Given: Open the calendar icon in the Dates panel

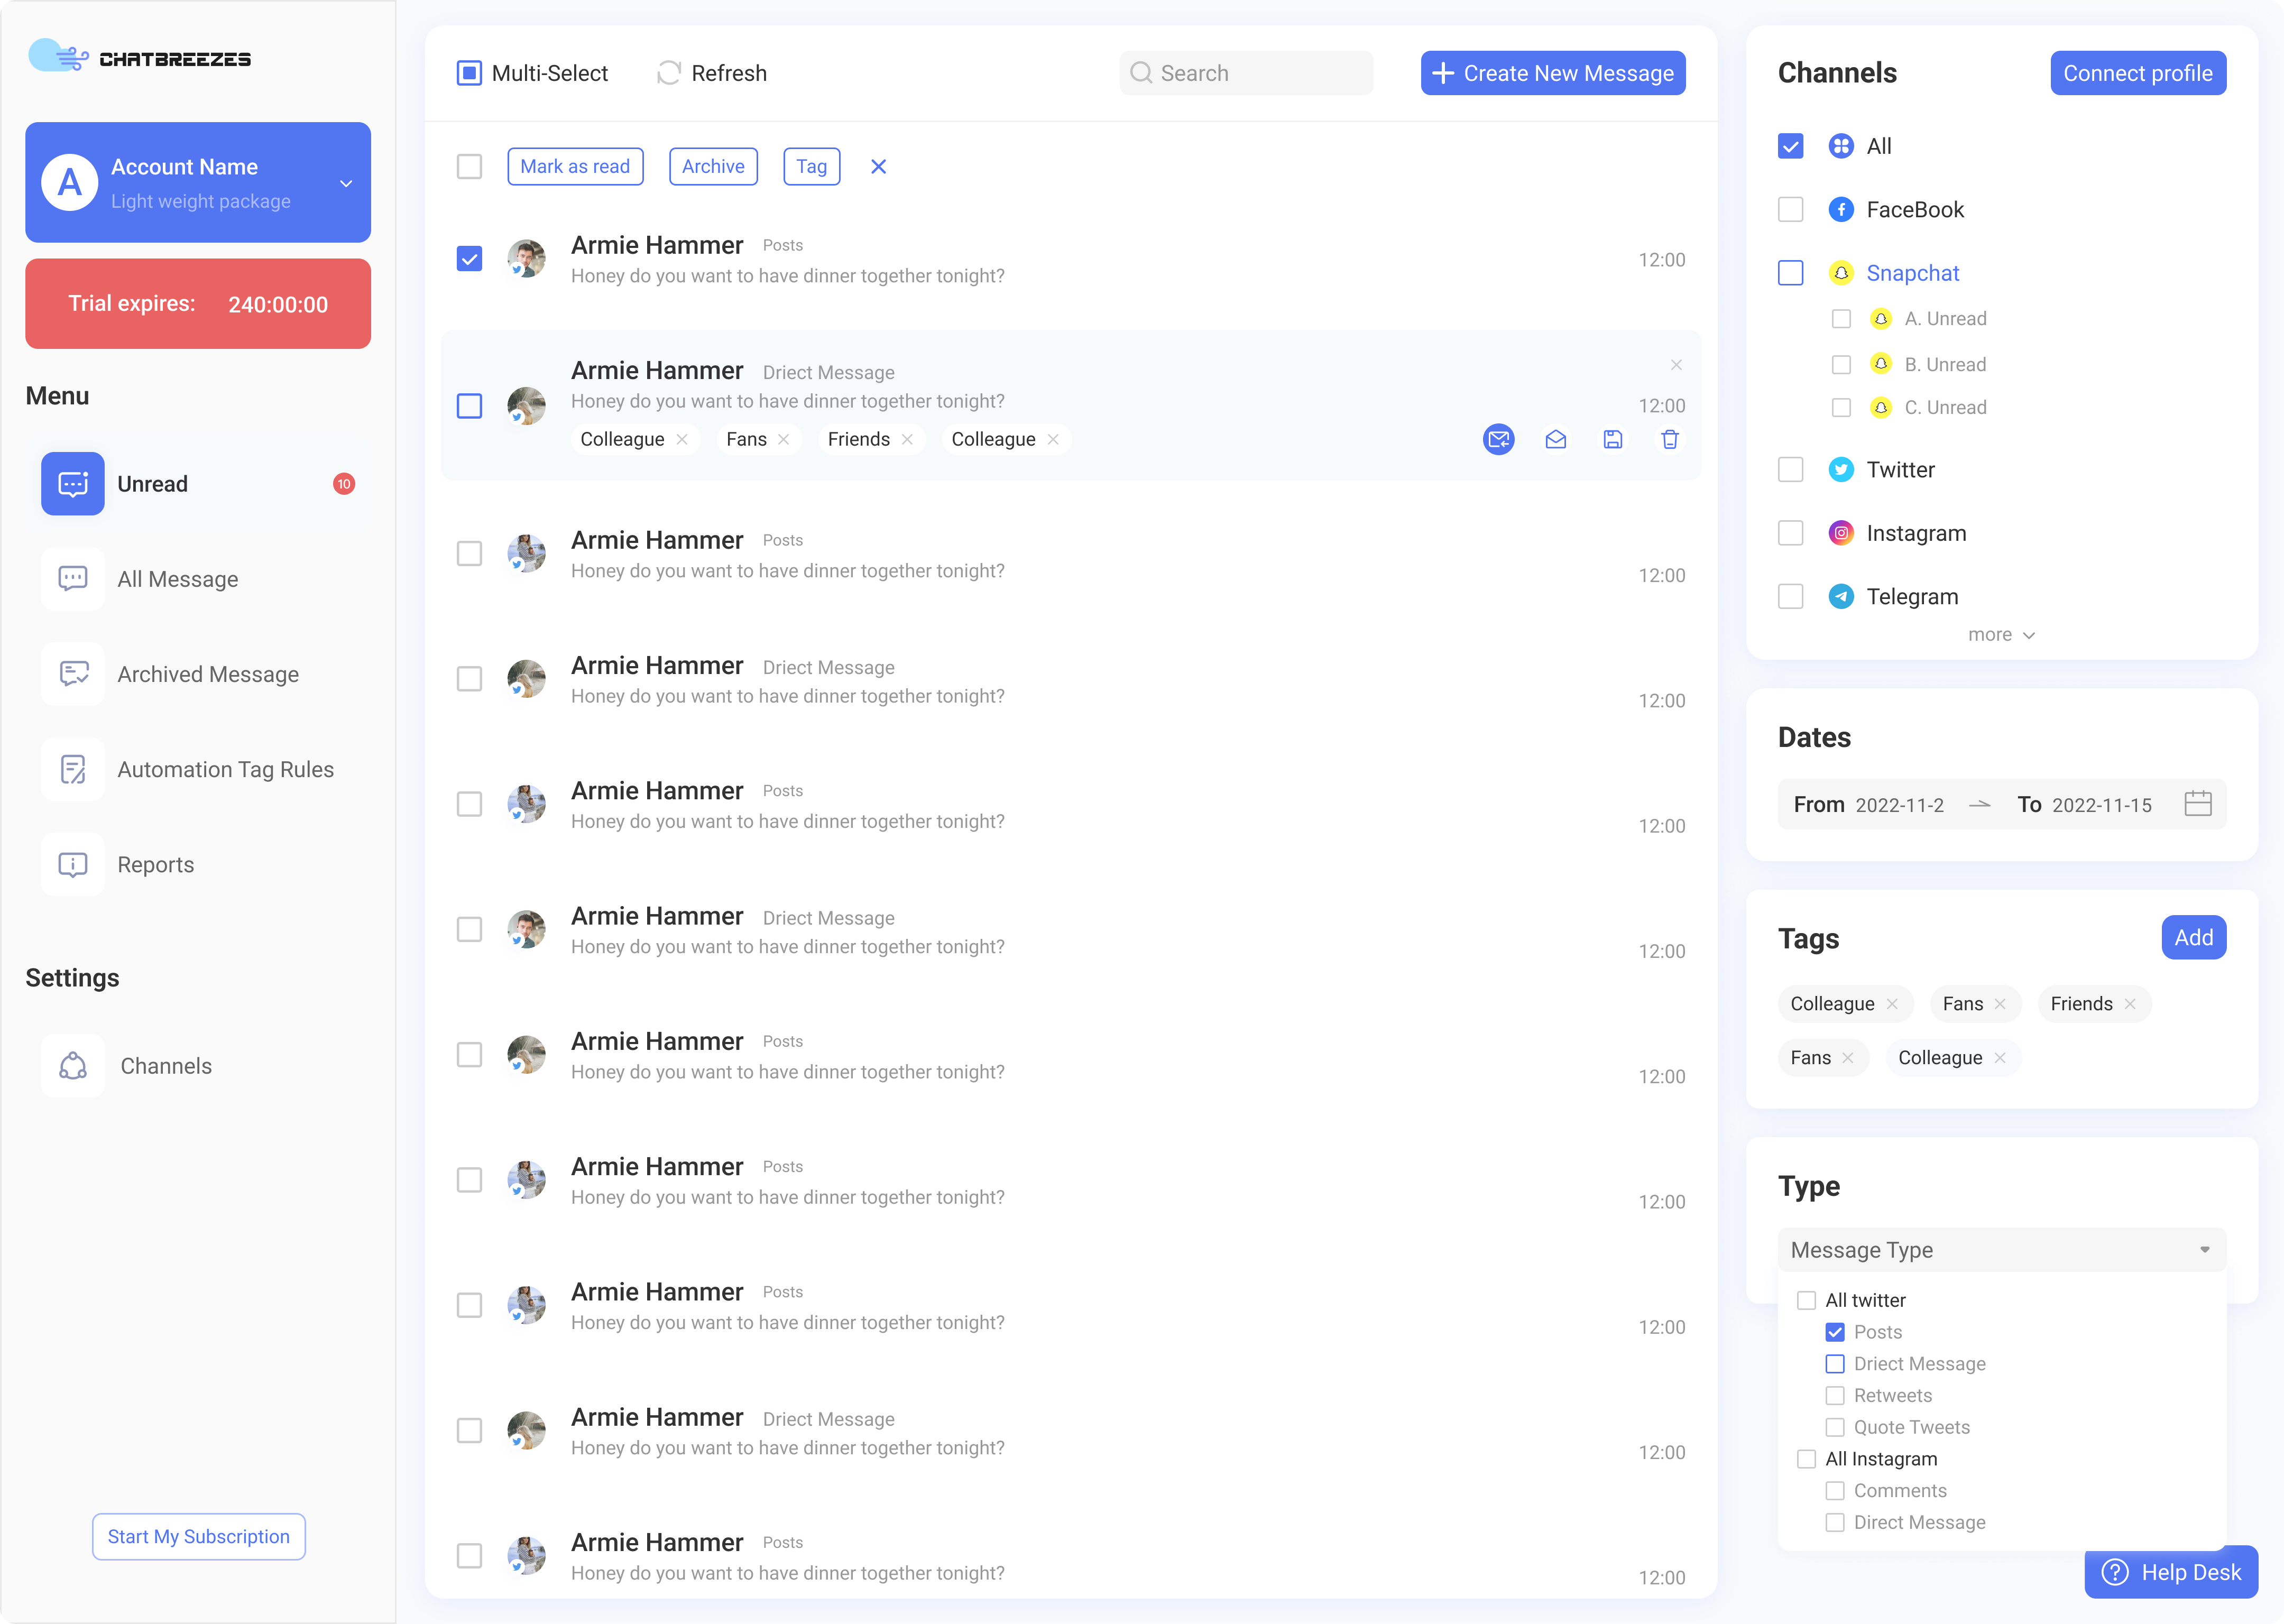Looking at the screenshot, I should (x=2198, y=804).
